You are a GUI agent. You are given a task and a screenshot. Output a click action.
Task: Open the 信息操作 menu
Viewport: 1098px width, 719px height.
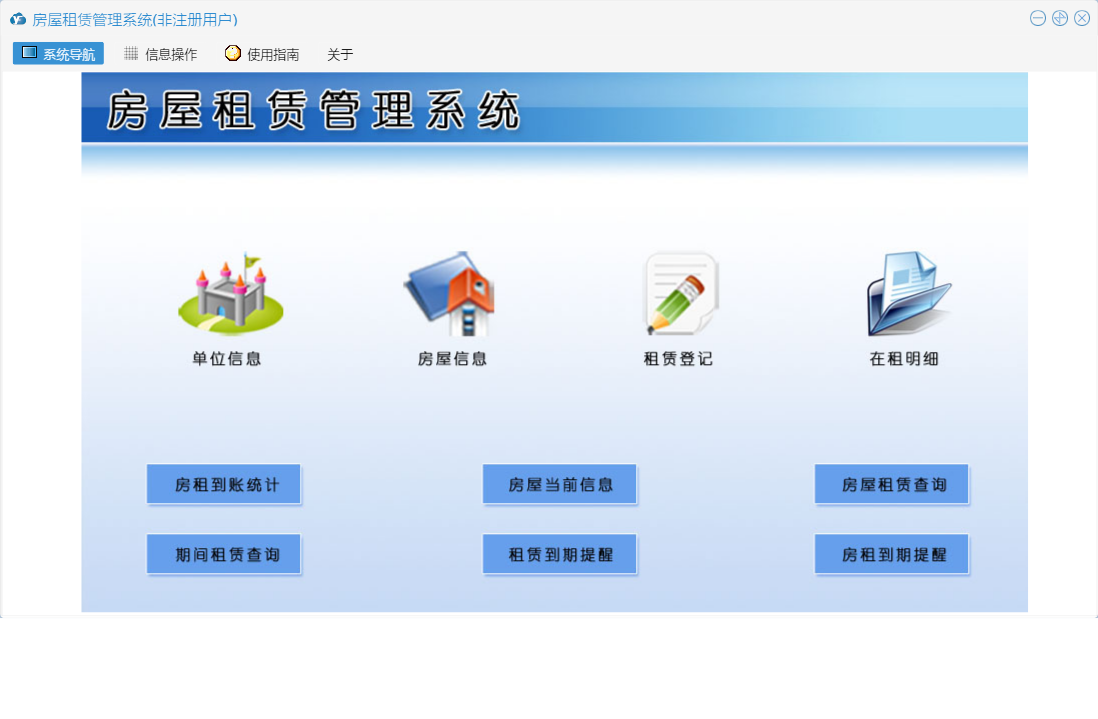tap(160, 54)
